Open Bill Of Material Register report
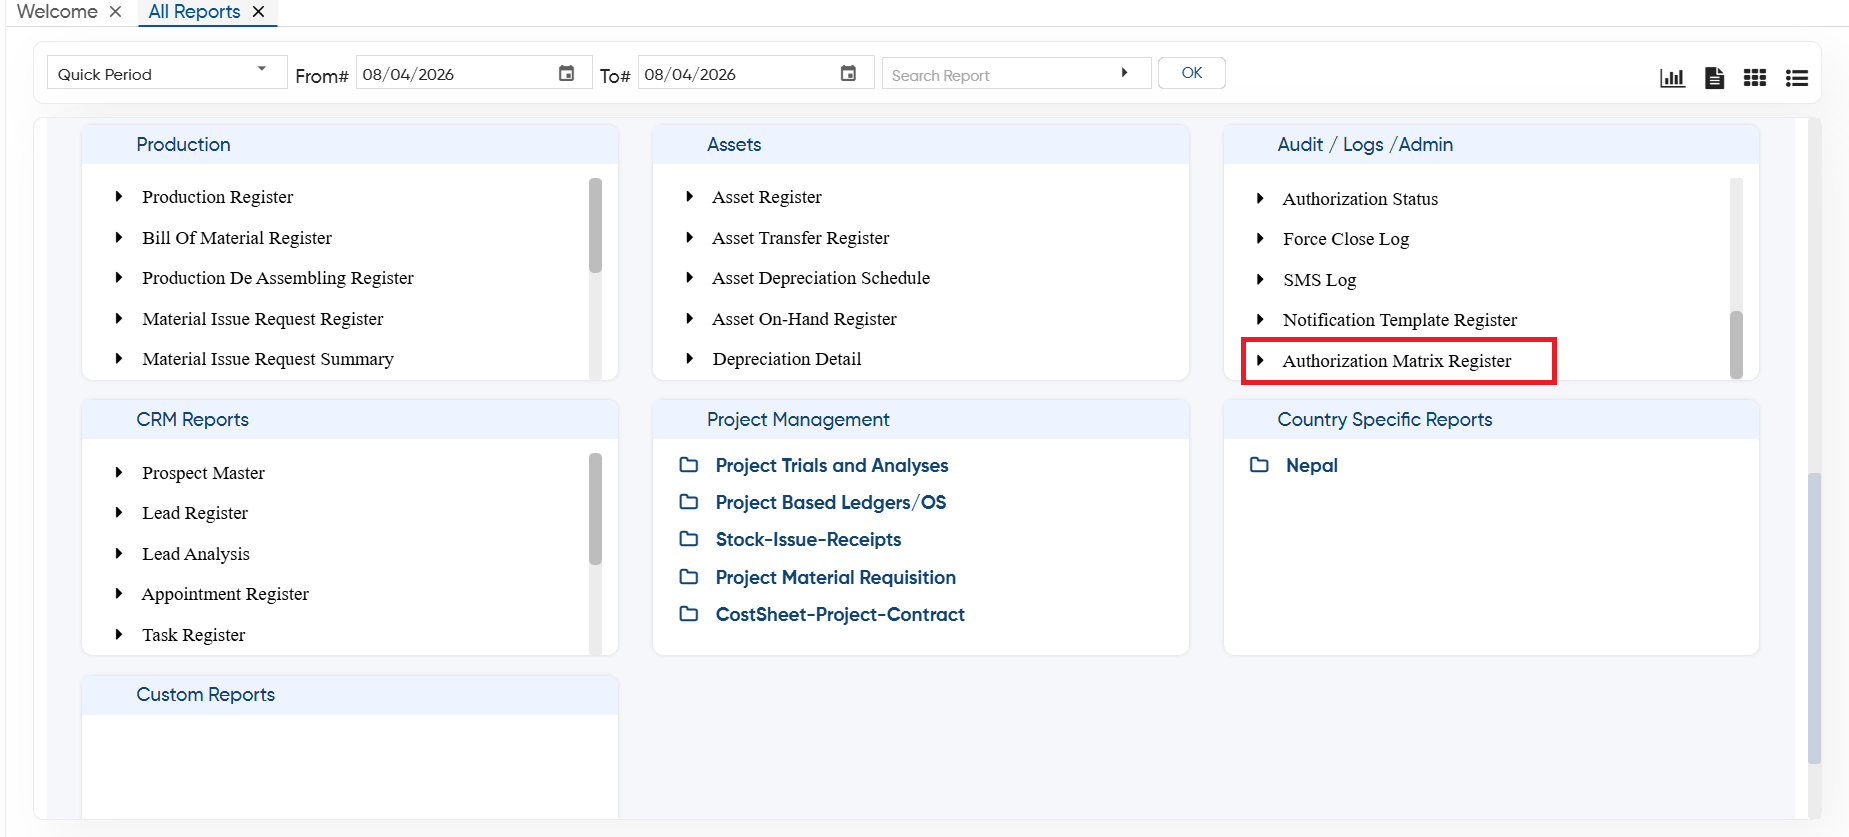1849x837 pixels. click(x=237, y=238)
